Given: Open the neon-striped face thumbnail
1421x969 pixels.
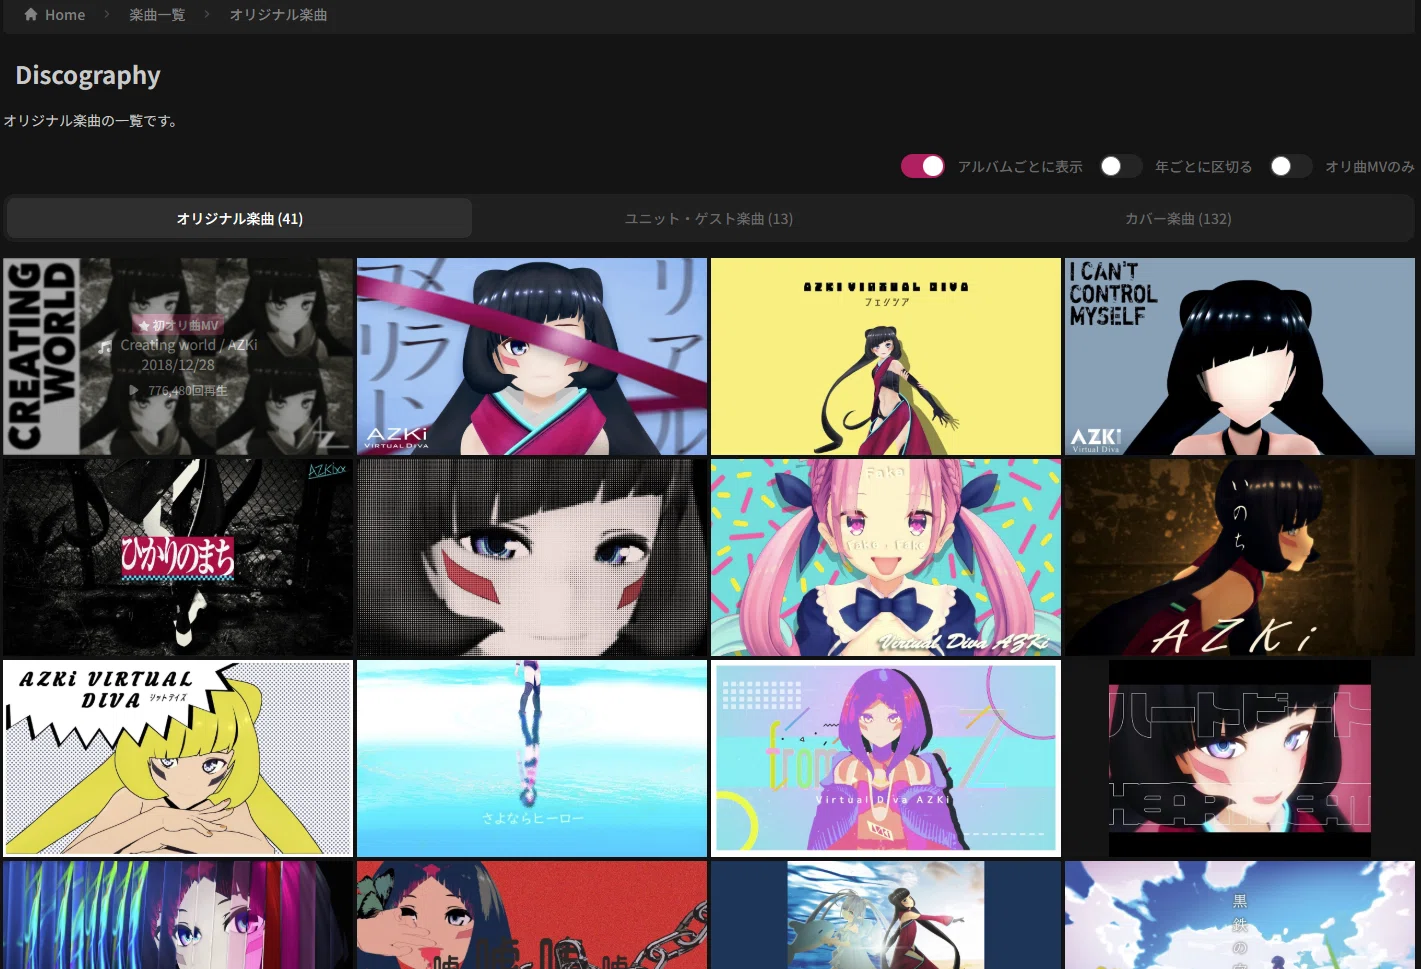Looking at the screenshot, I should (x=178, y=915).
